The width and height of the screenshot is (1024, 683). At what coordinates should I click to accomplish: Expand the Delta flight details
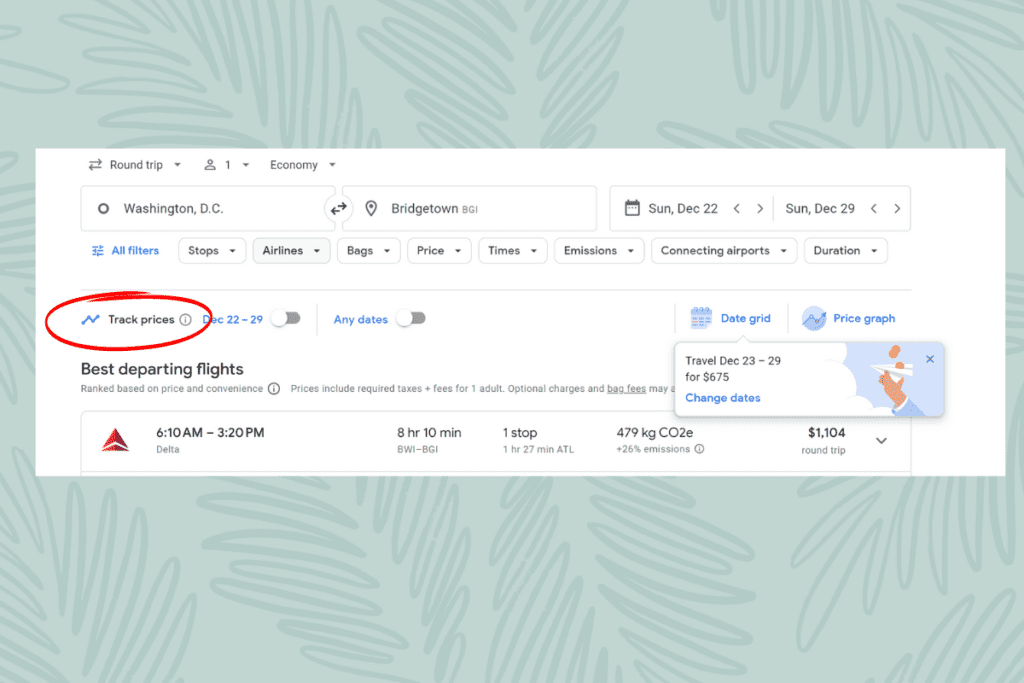pyautogui.click(x=881, y=440)
